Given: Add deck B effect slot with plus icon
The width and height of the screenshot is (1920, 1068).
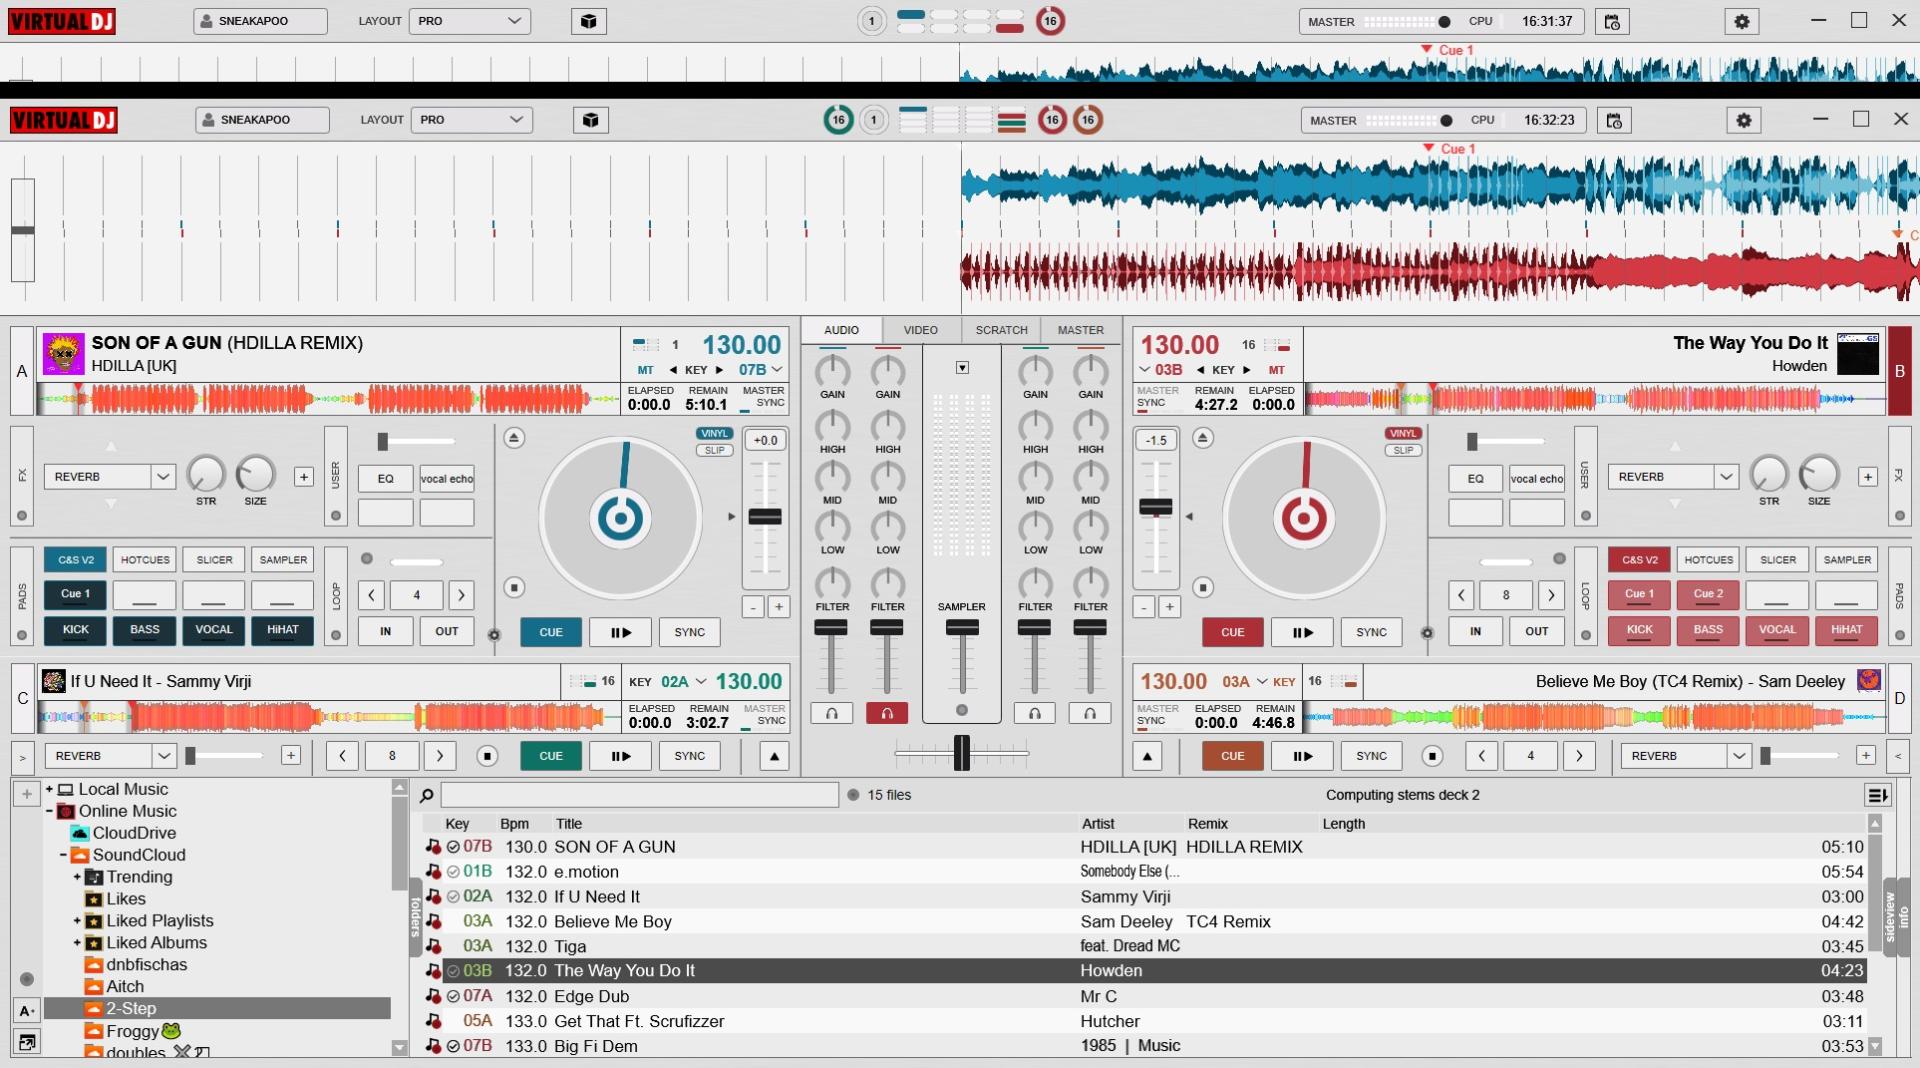Looking at the screenshot, I should click(1867, 477).
